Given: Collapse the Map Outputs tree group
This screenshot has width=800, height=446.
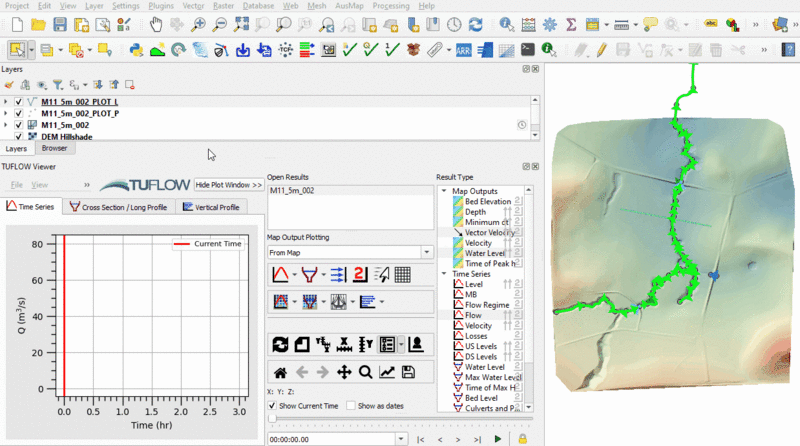Looking at the screenshot, I should point(445,191).
